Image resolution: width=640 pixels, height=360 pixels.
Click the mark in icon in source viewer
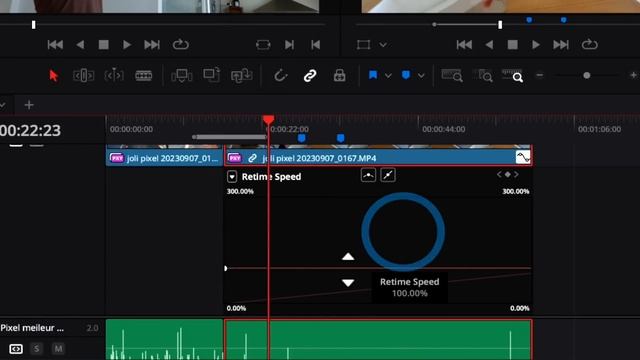[x=289, y=44]
